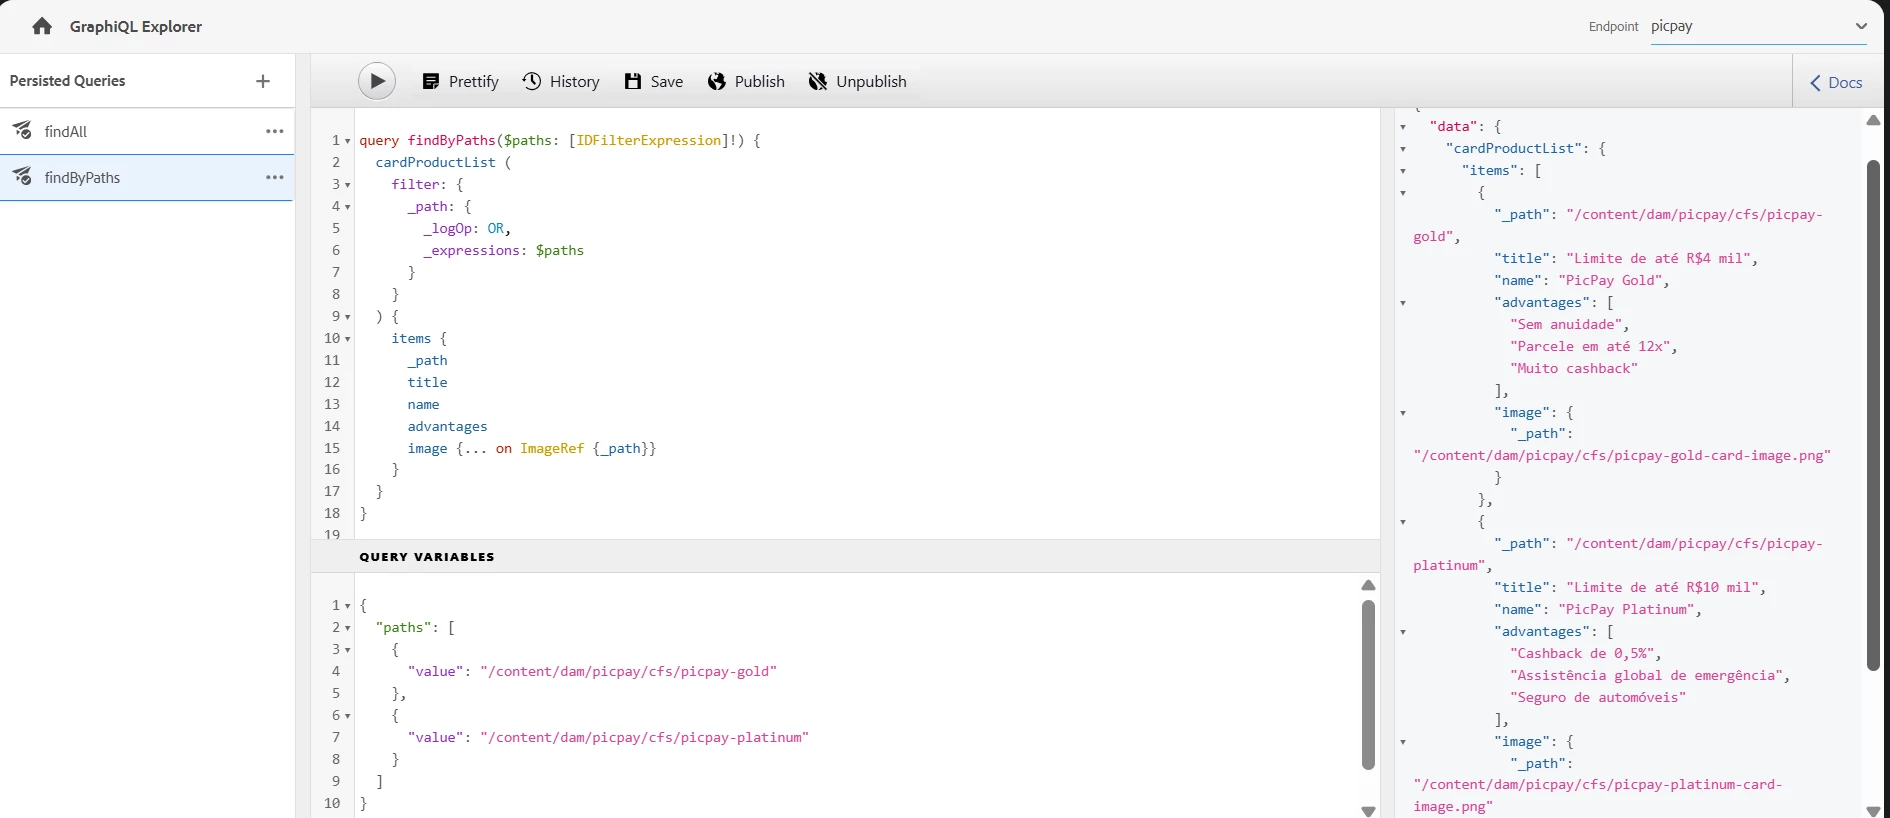Click the QUERY VARIABLES header

(x=427, y=557)
